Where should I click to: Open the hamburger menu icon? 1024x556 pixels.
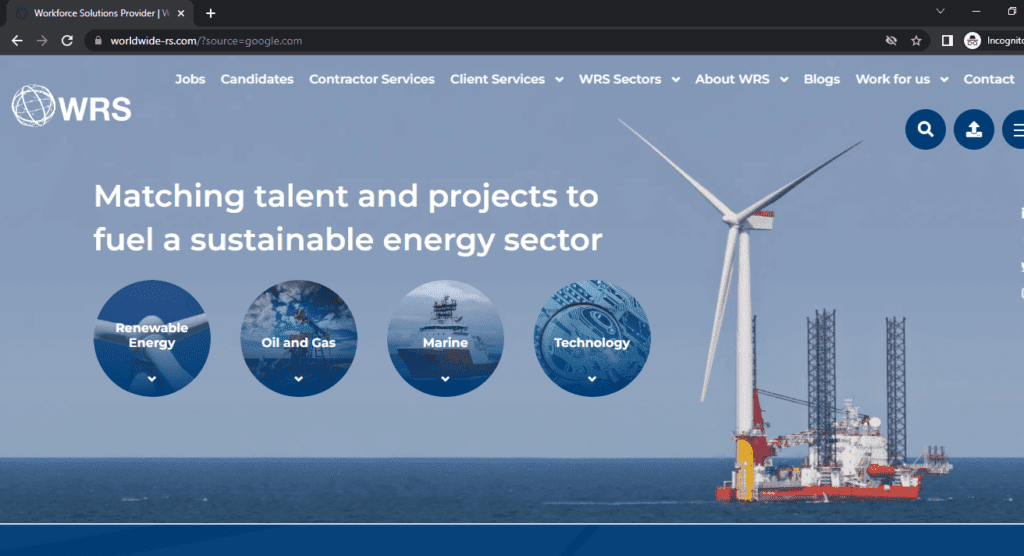point(1015,129)
